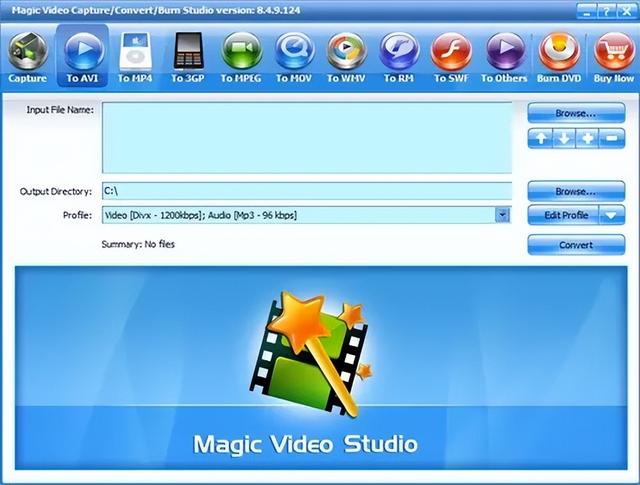Select the To SWF Flash converter
This screenshot has width=640, height=485.
(x=451, y=57)
